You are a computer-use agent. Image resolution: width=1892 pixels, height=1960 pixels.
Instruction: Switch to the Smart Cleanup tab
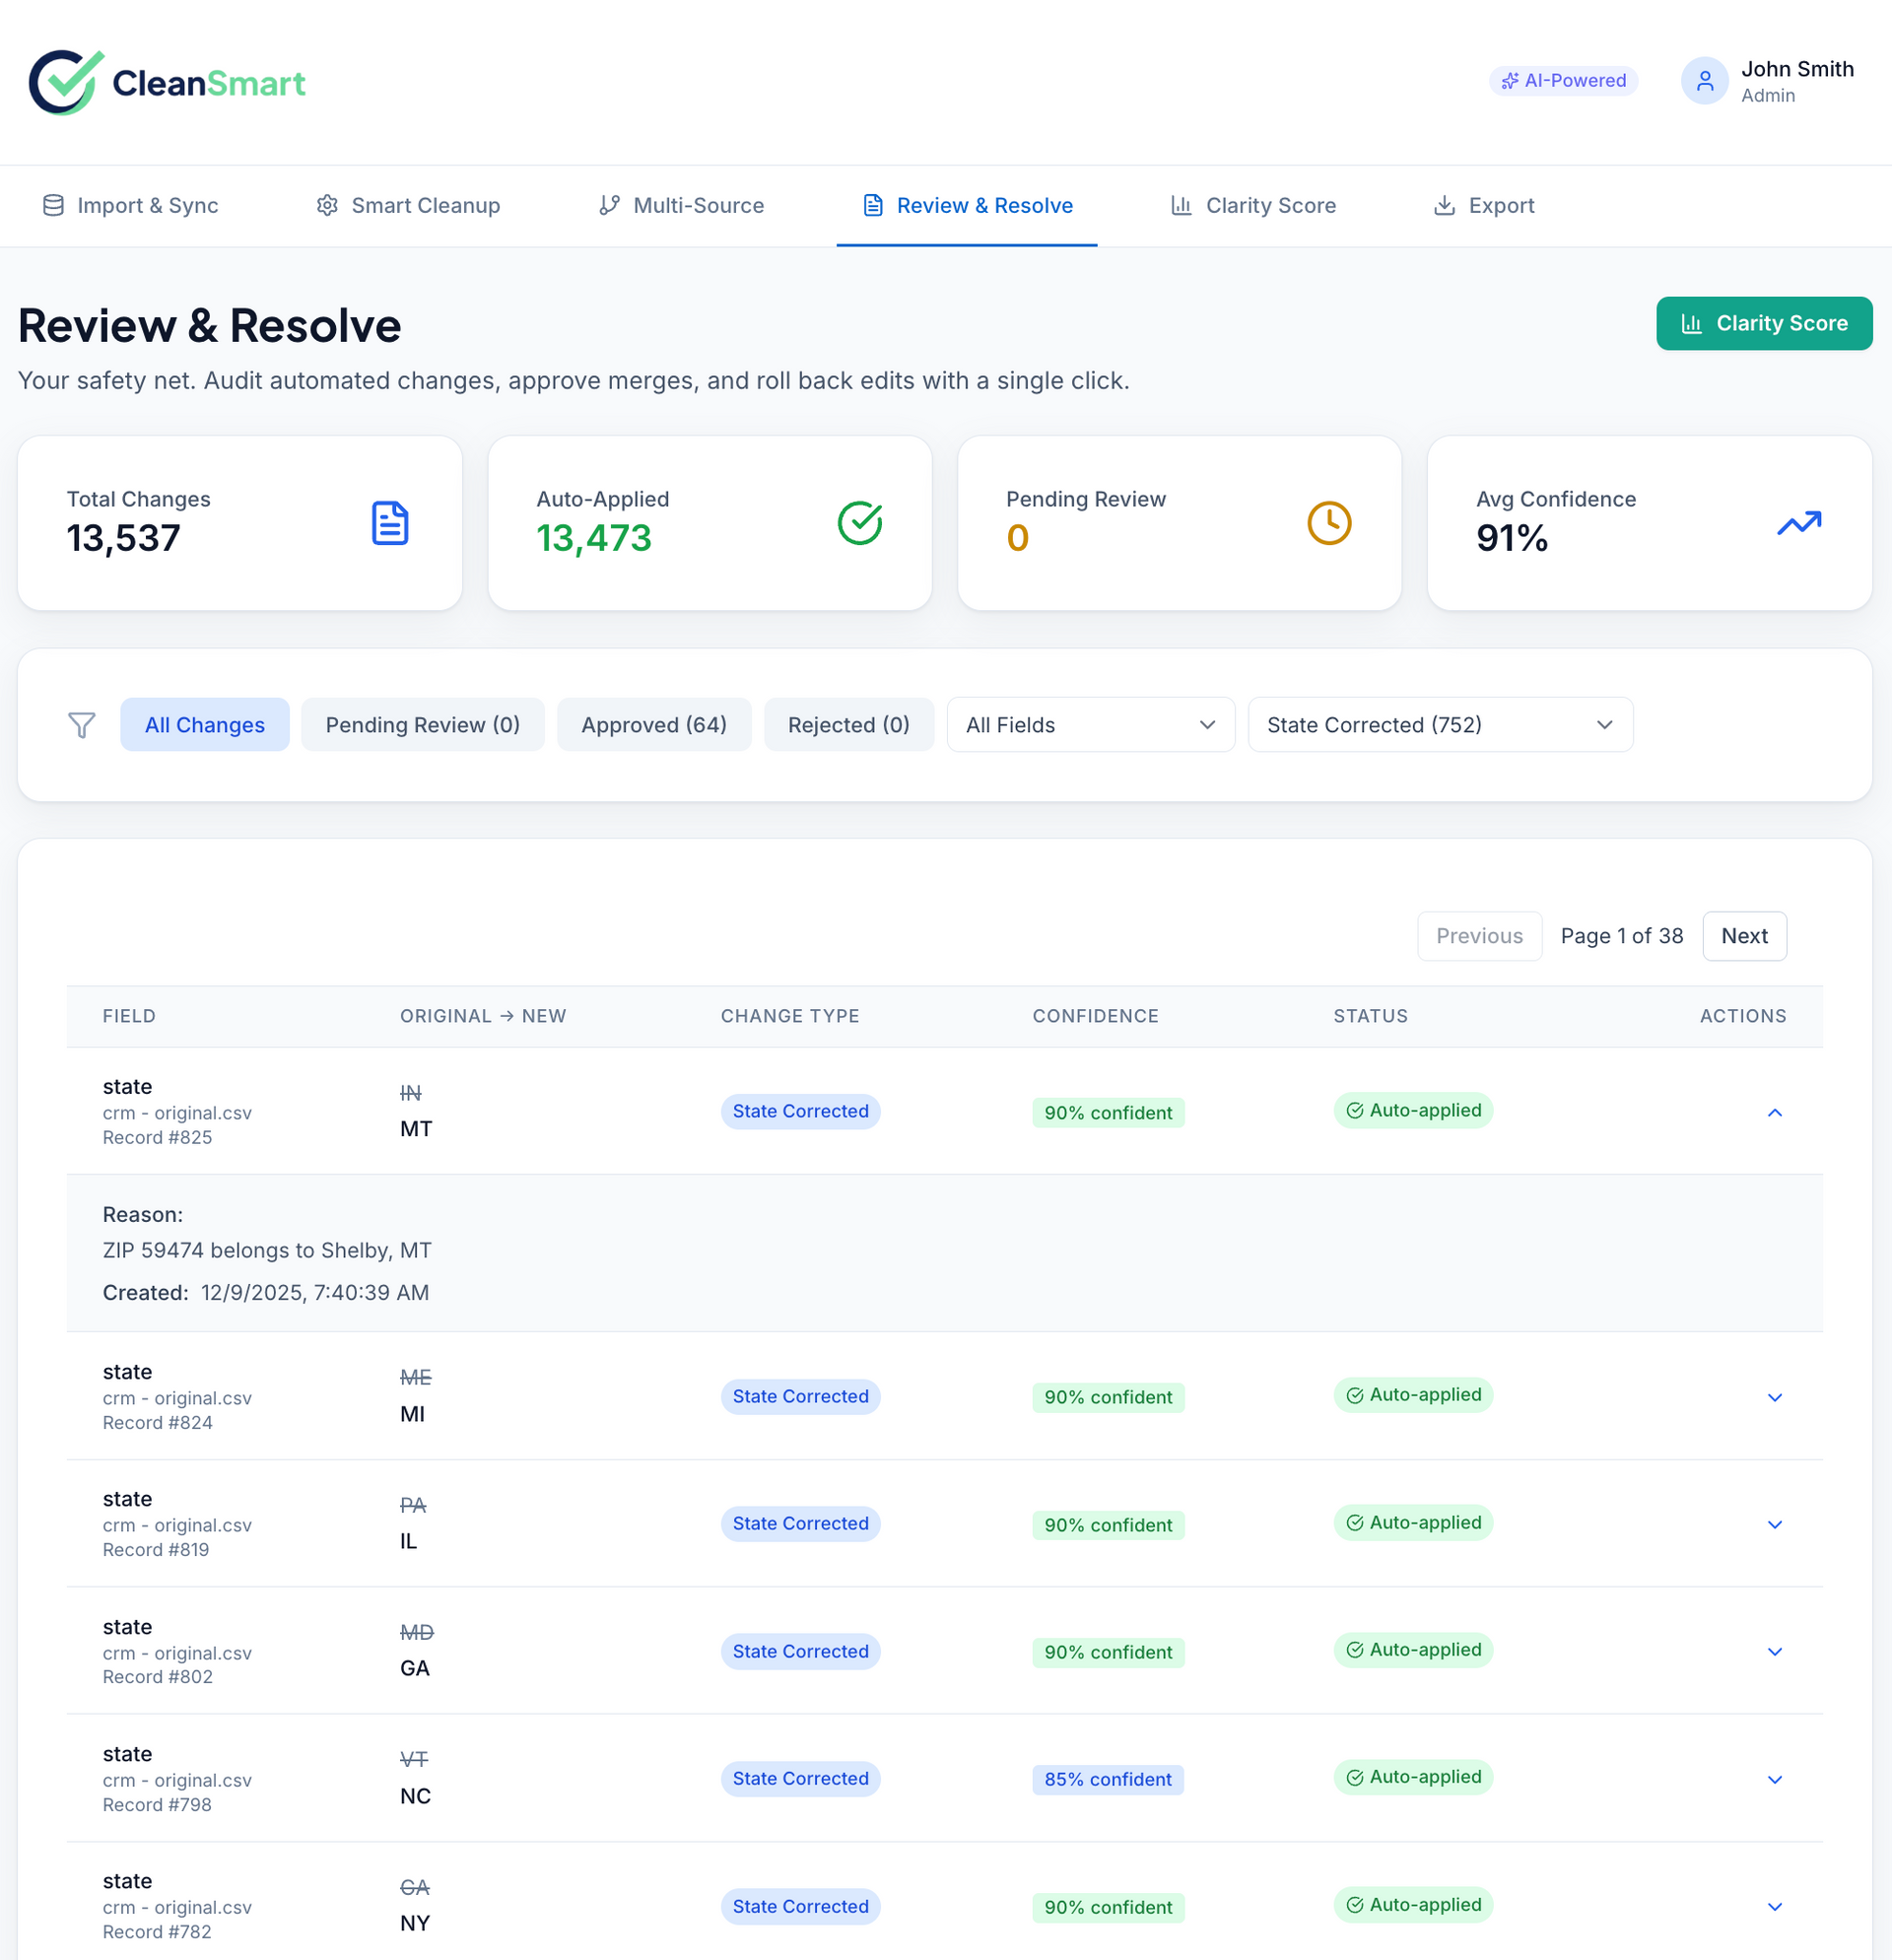408,206
